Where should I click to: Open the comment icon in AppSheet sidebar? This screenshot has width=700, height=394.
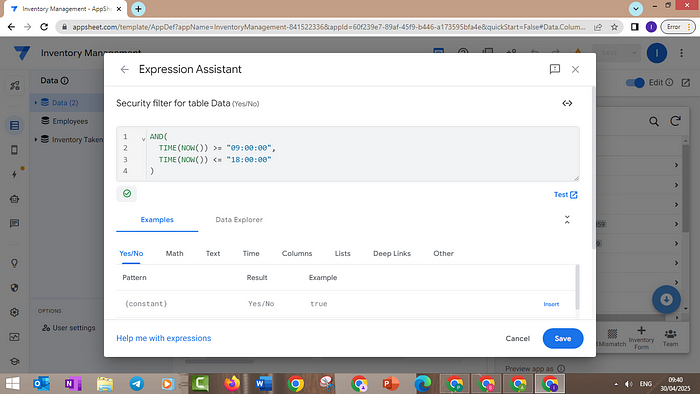click(x=14, y=223)
